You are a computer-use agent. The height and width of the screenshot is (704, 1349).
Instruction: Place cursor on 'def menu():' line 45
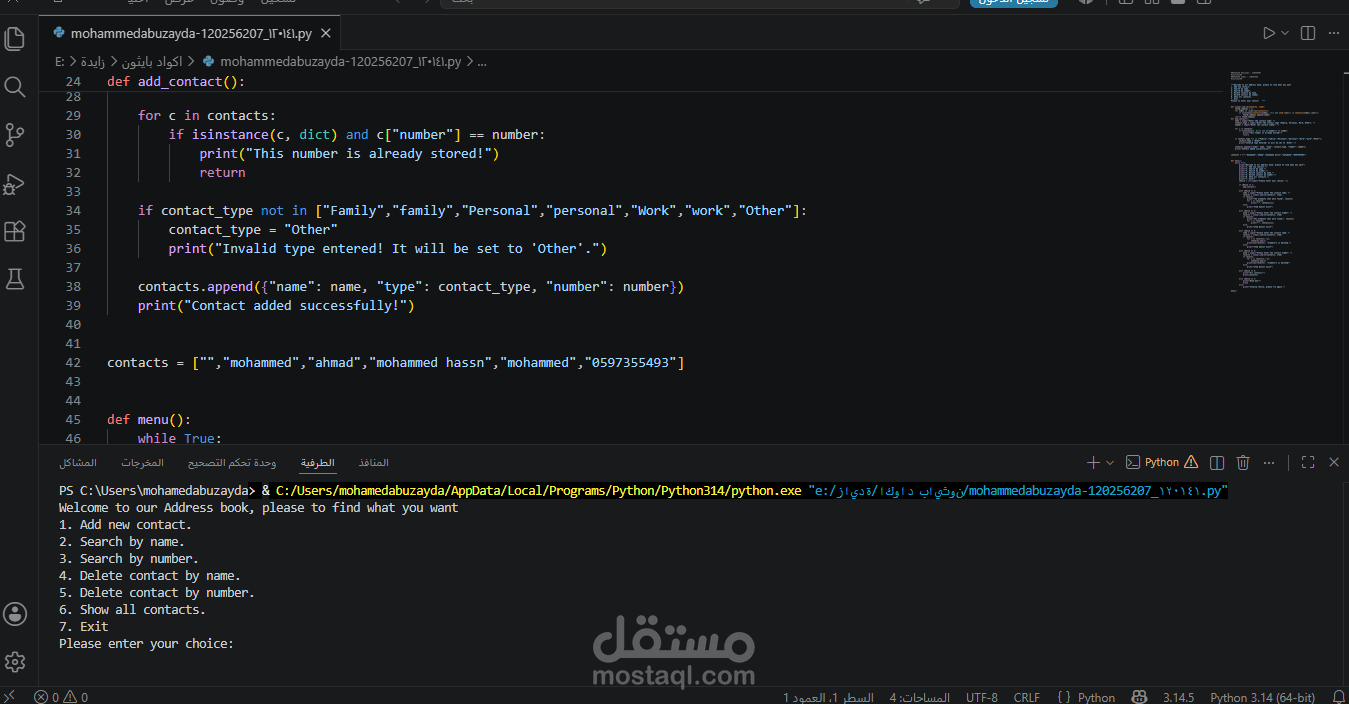click(149, 419)
